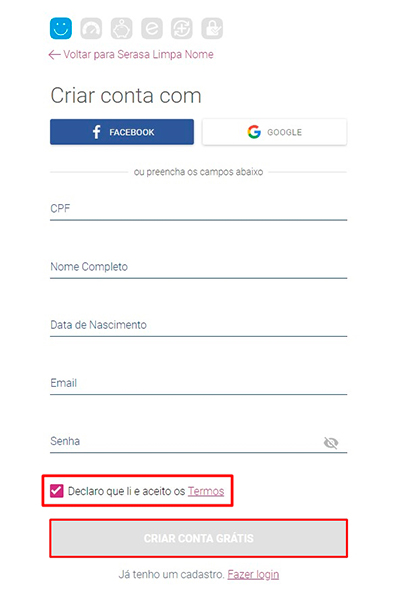The width and height of the screenshot is (400, 591).
Task: Follow the Fazer login link
Action: pos(253,574)
